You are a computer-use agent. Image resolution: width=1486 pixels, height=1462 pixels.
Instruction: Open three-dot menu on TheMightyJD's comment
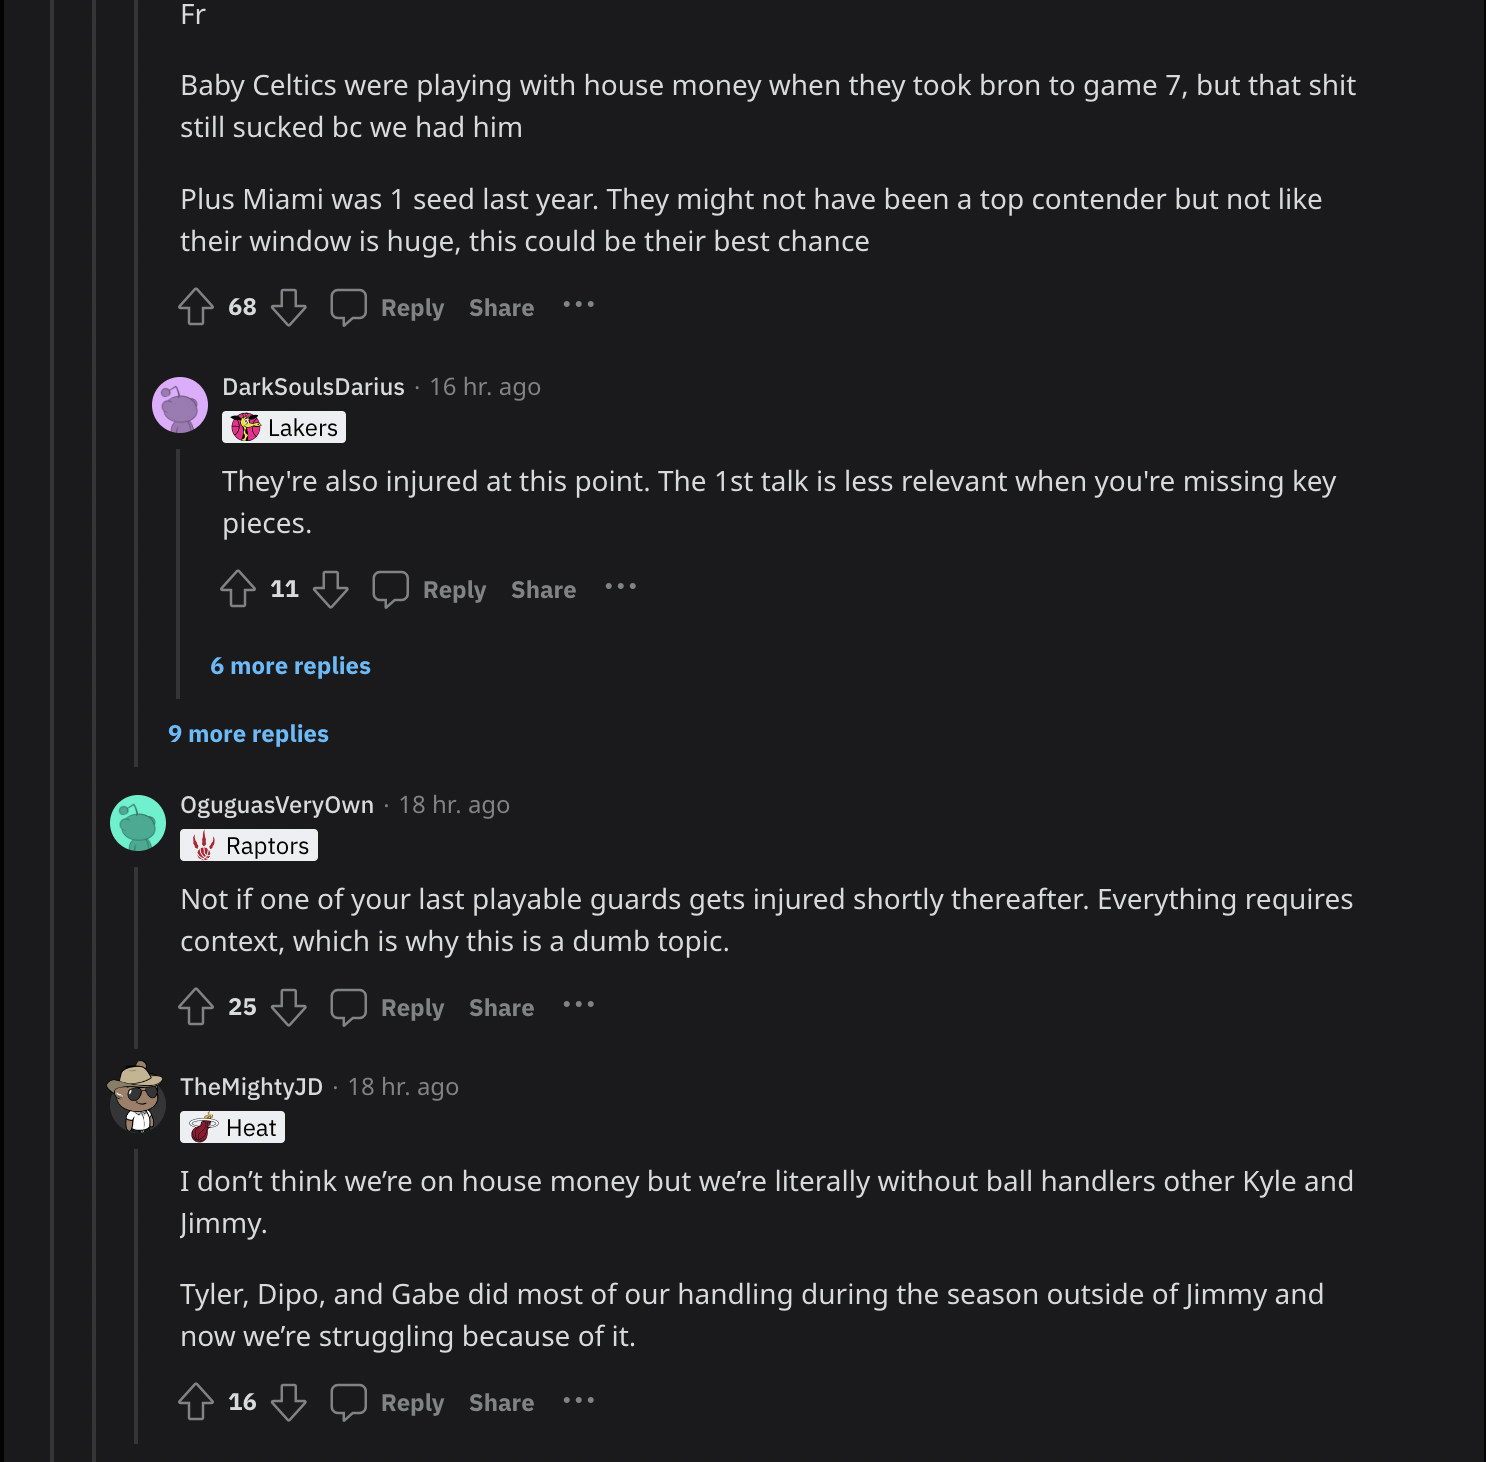(x=578, y=1400)
